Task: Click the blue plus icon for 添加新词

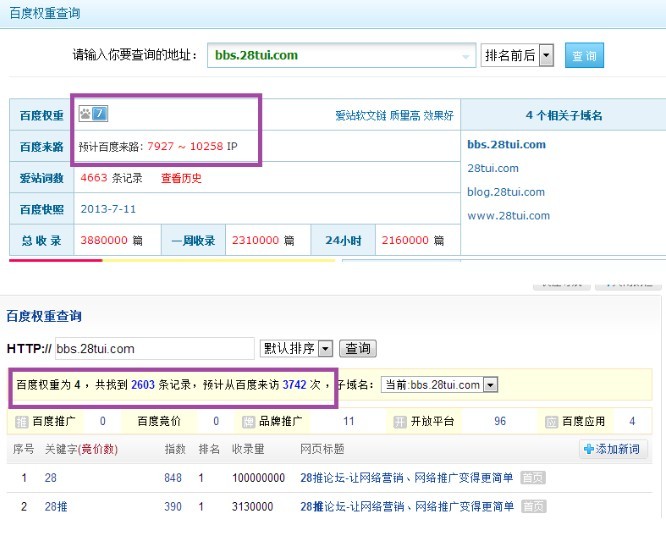Action: (589, 449)
